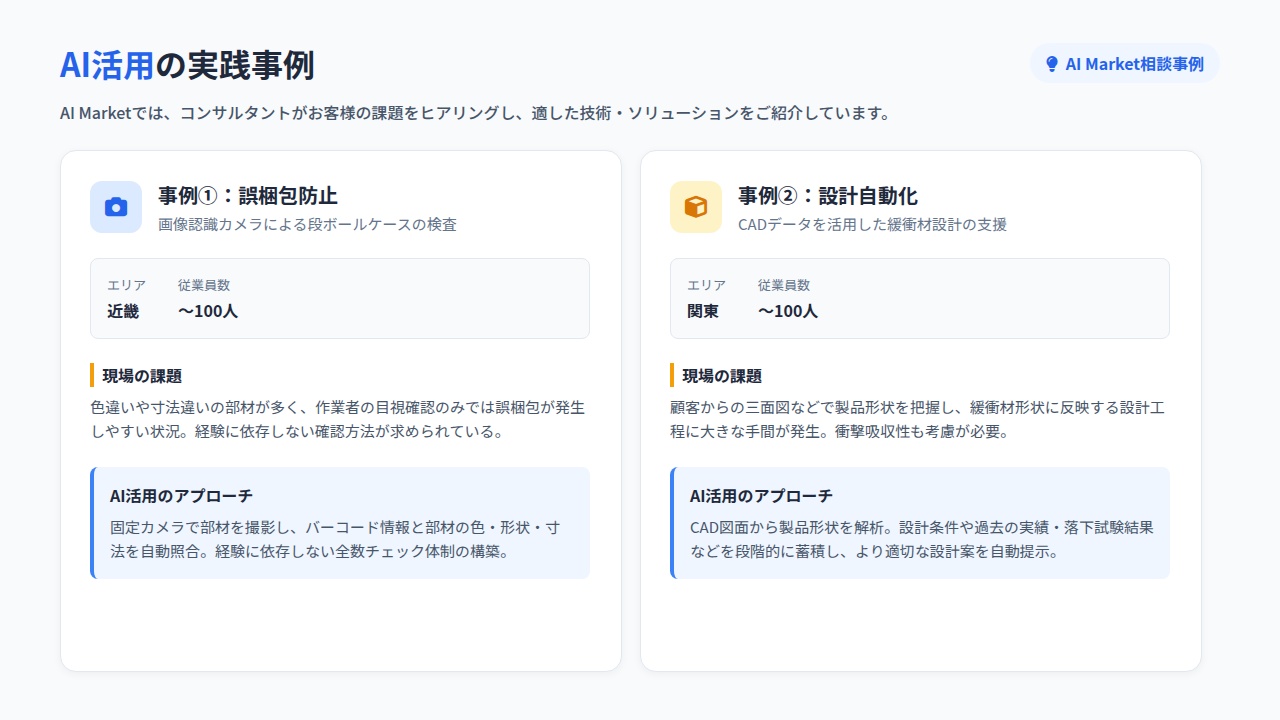Click the エリア label above 近畿
Screen dimensions: 1280x720
[127, 285]
